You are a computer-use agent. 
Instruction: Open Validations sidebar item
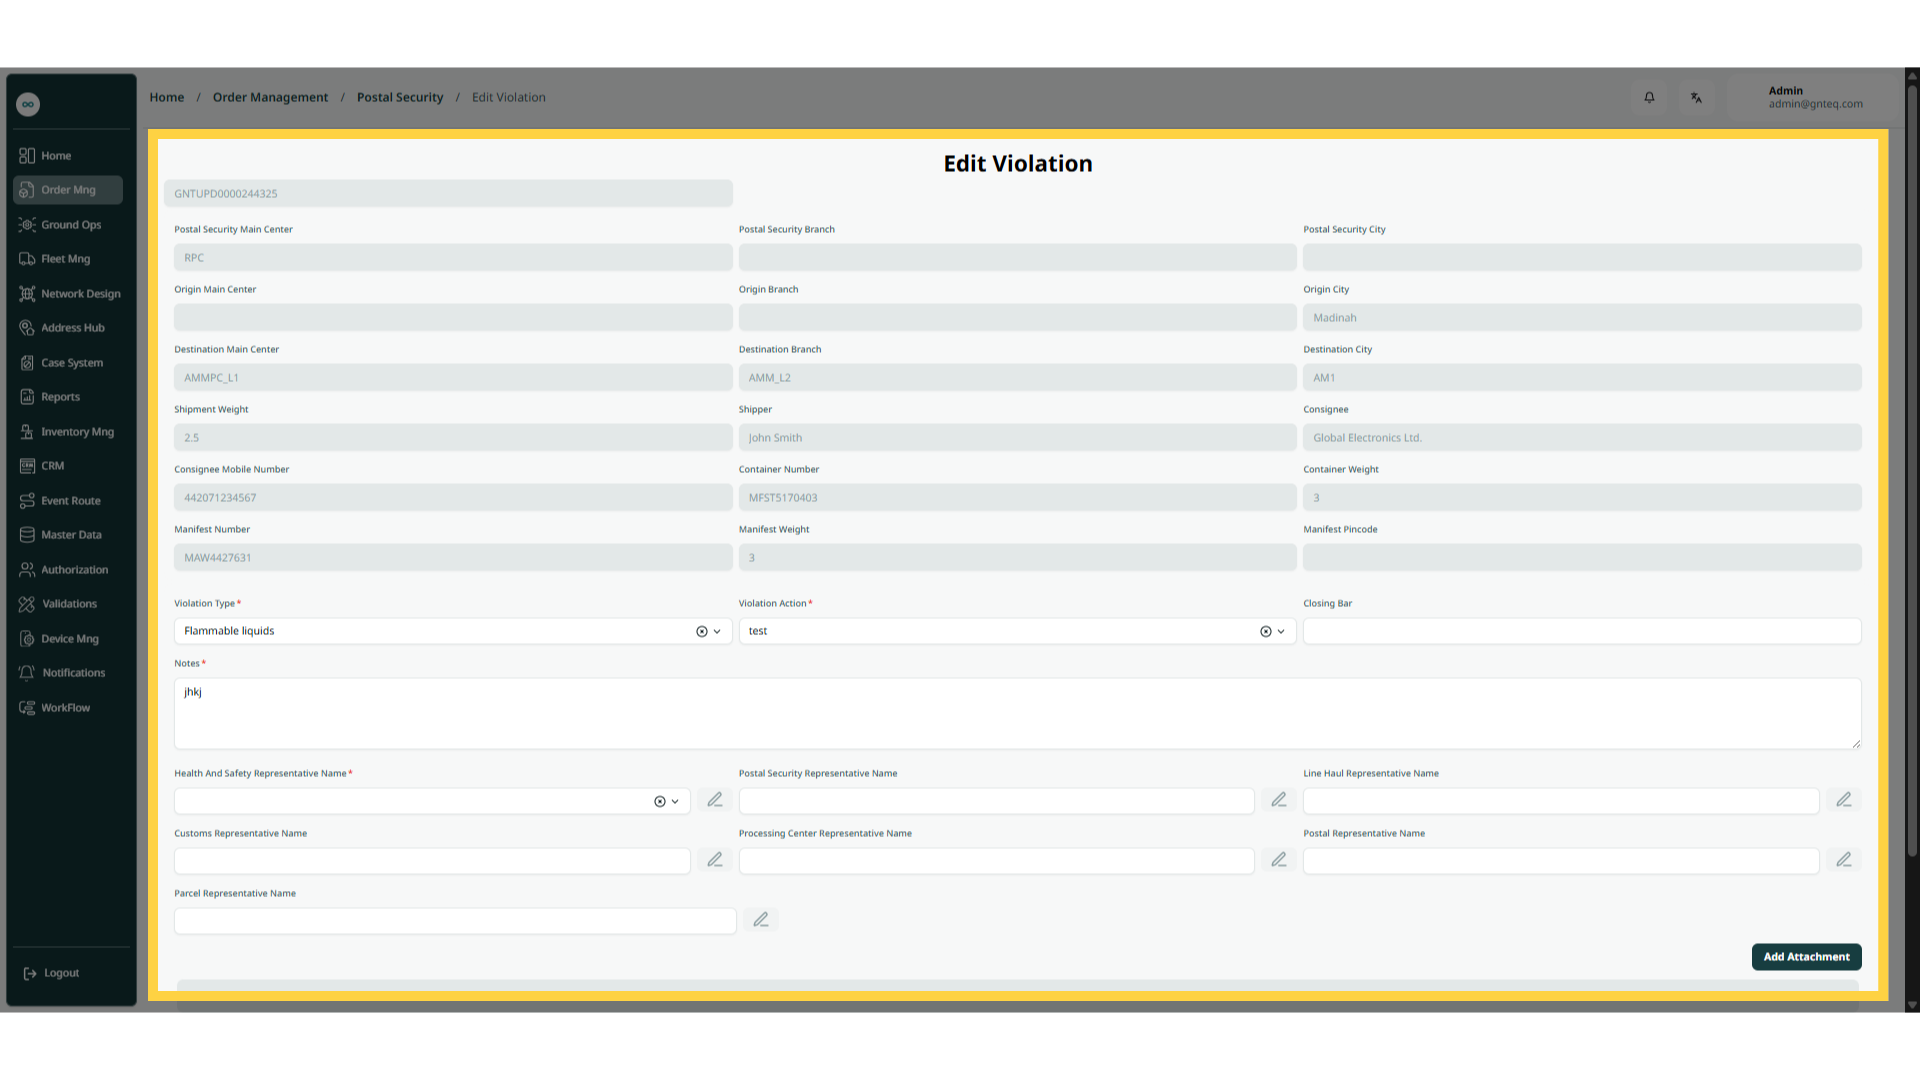[70, 604]
